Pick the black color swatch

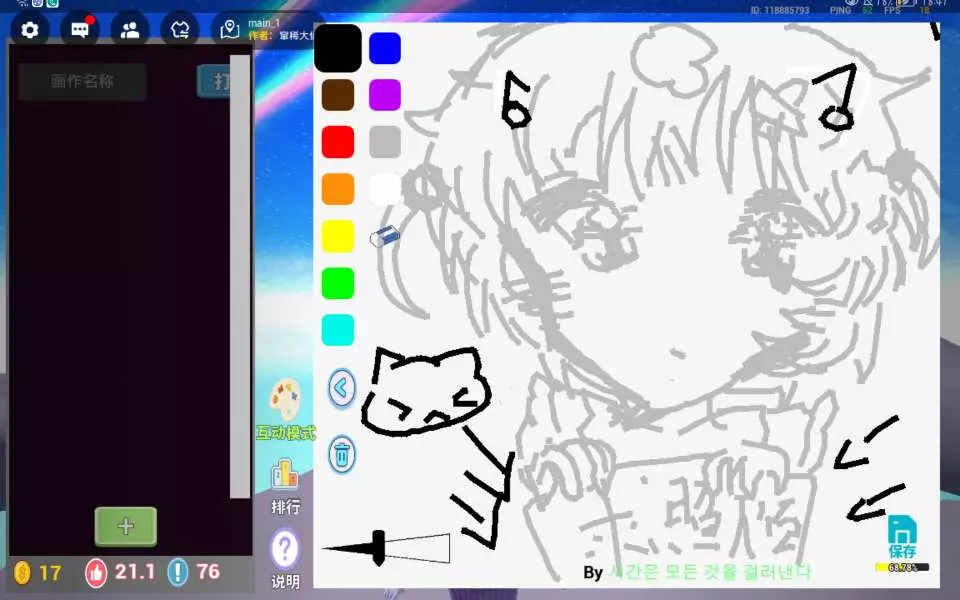[338, 48]
